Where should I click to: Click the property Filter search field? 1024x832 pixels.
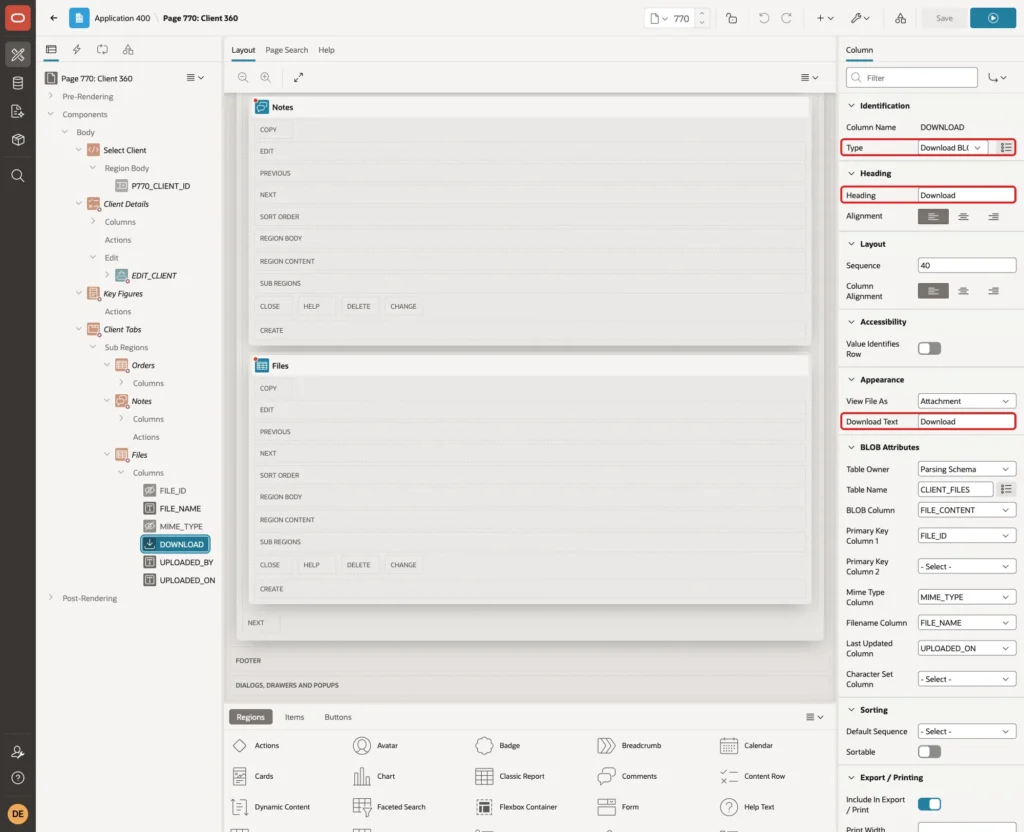(x=912, y=78)
